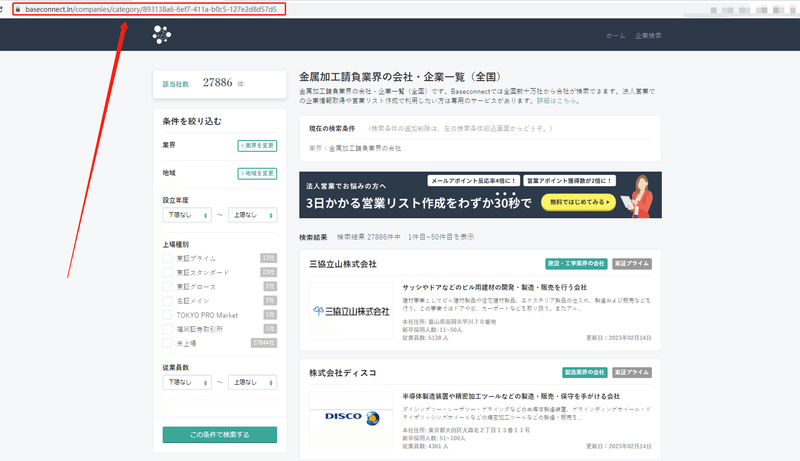Click the 建設・工事業界の会社 tag
Screen dimensions: 800x461
click(576, 264)
